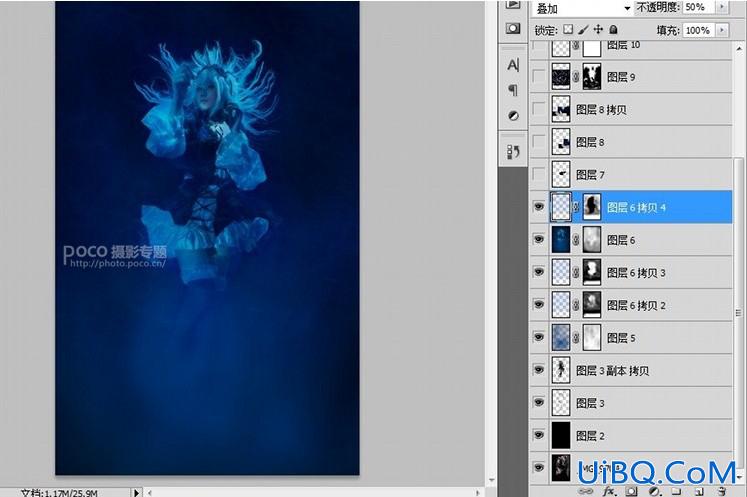
Task: Select layer named 图层 6 拷贝 3
Action: point(631,273)
